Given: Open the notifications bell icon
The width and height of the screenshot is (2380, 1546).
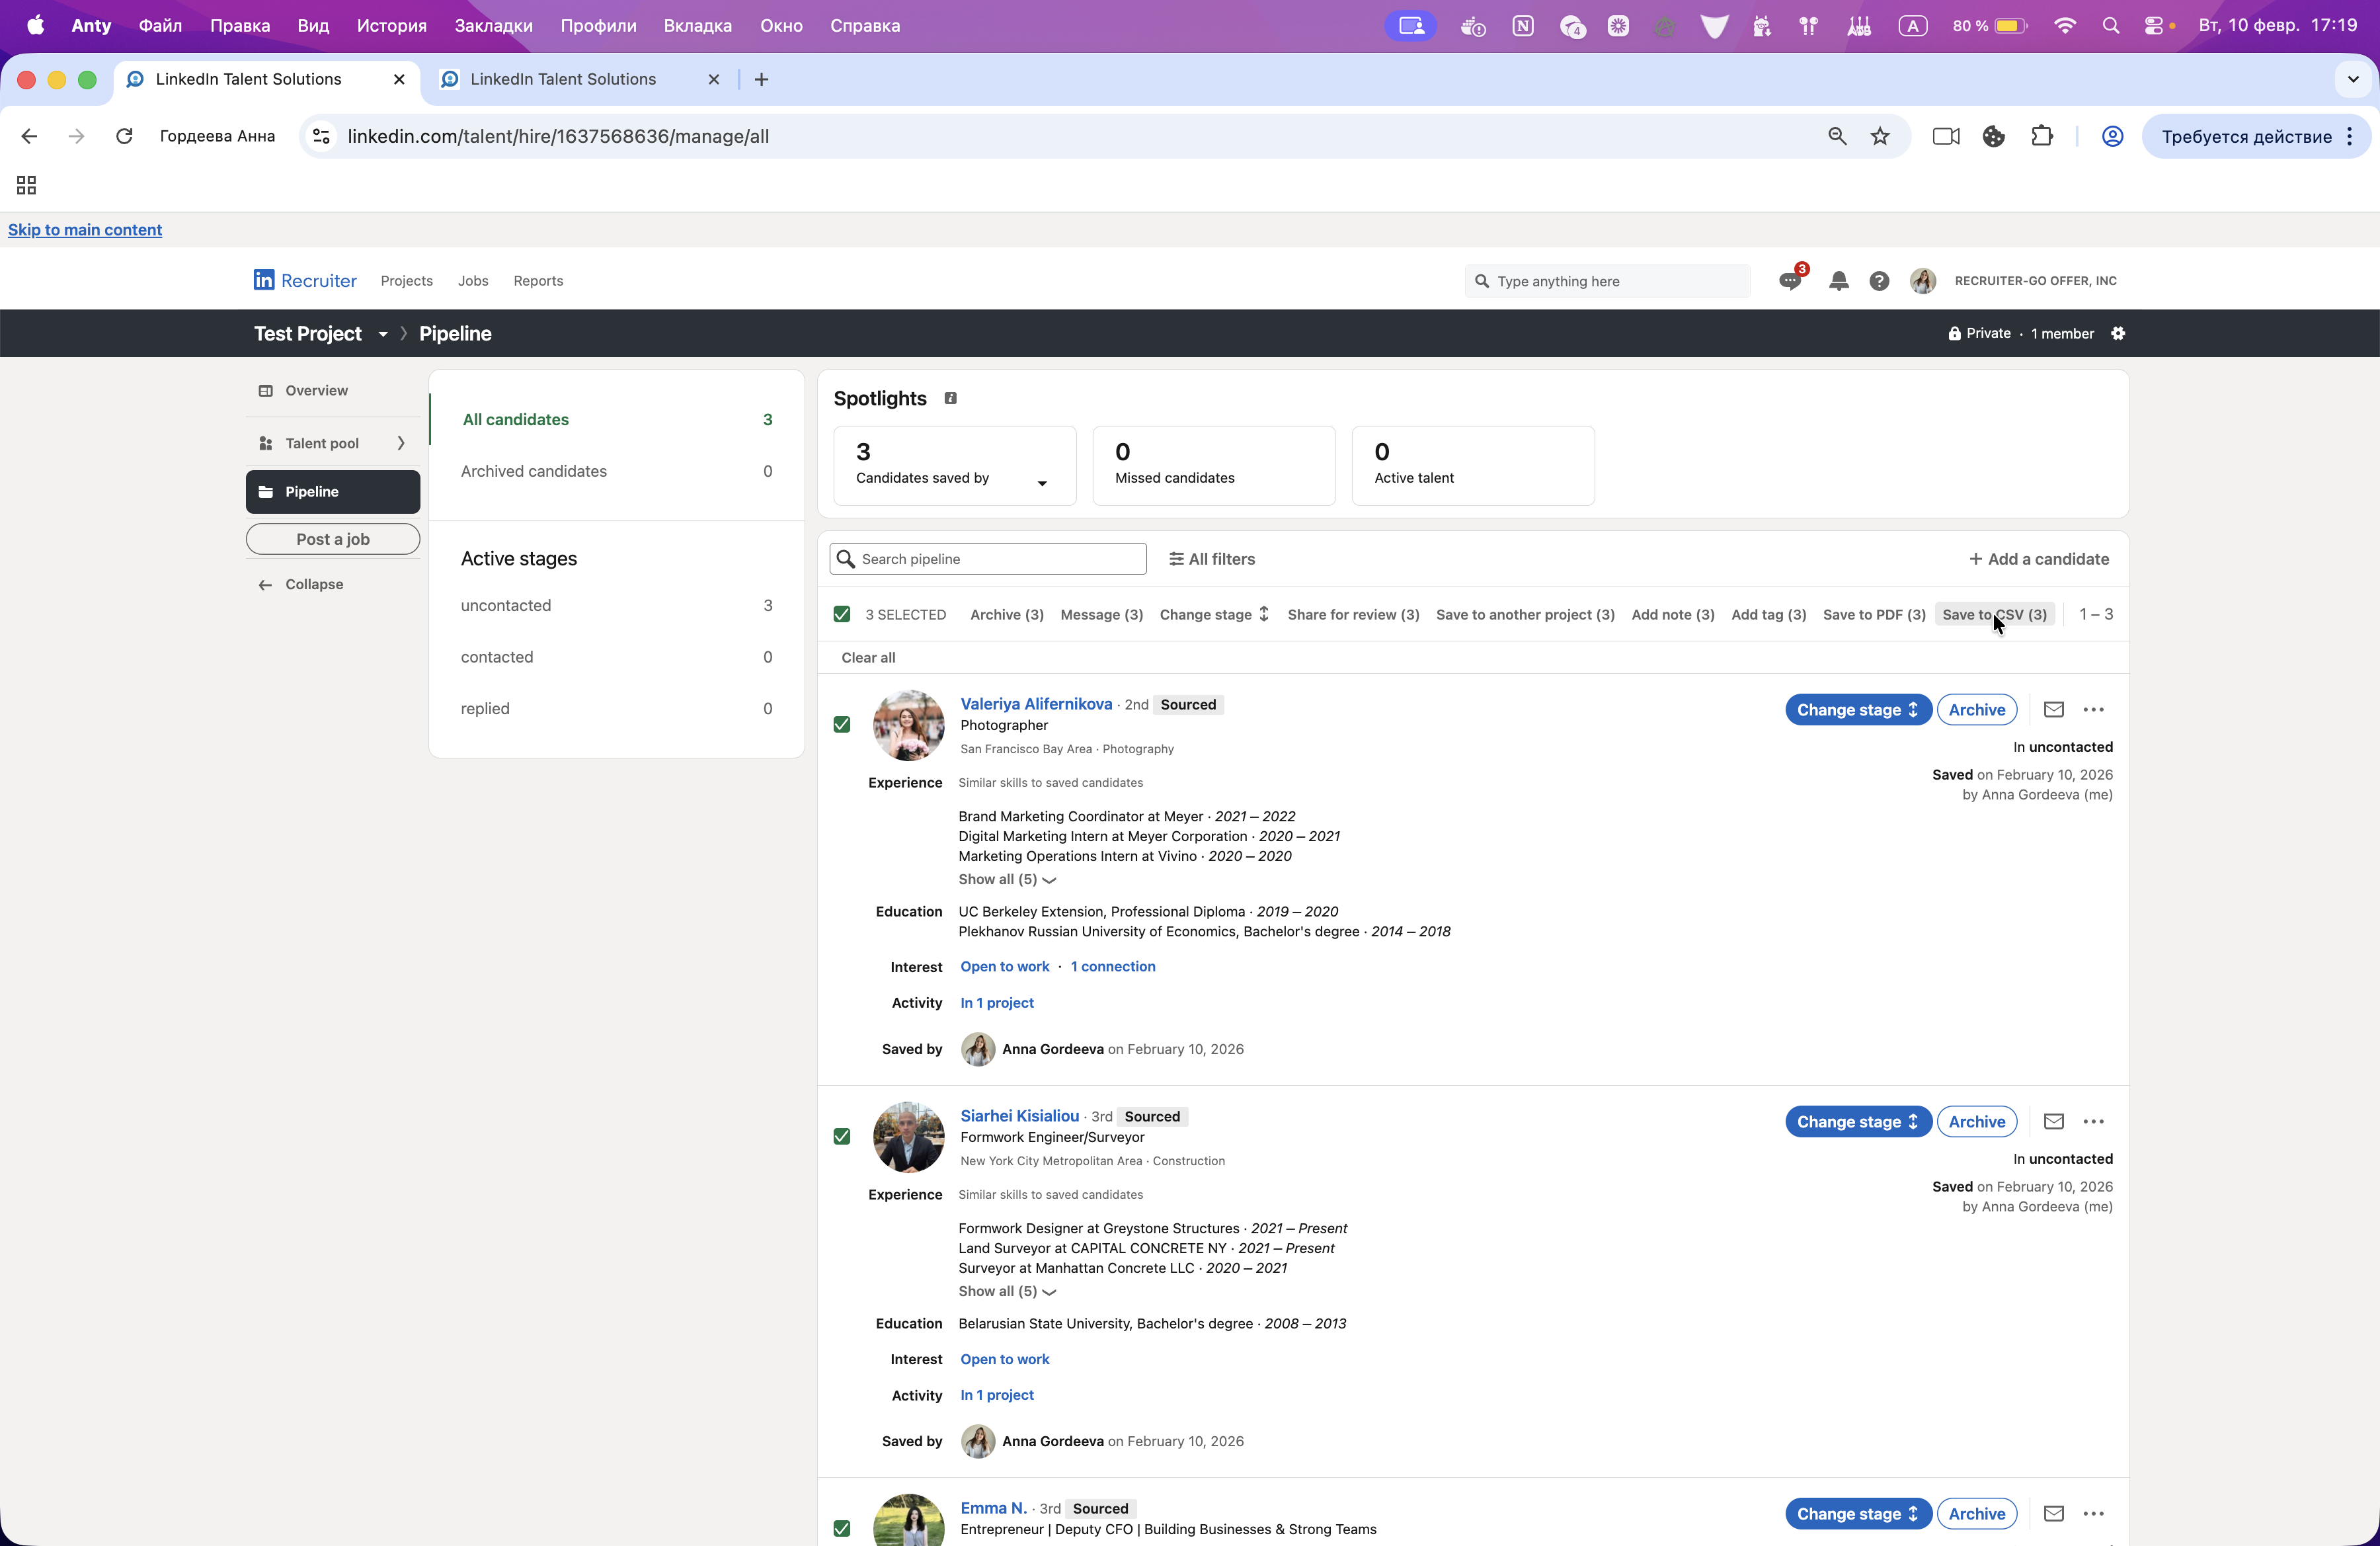Looking at the screenshot, I should [x=1838, y=281].
